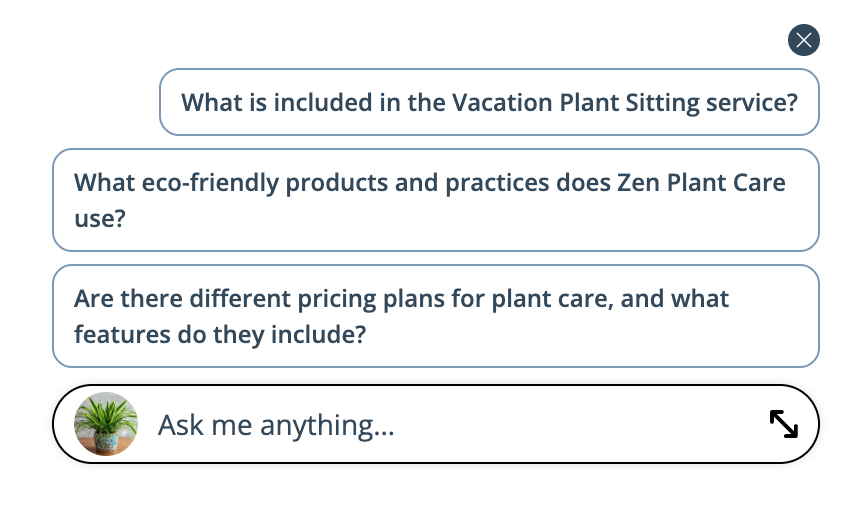Screen dimensions: 862x506
Task: Tap the Zen Plant Care bot avatar
Action: click(106, 424)
